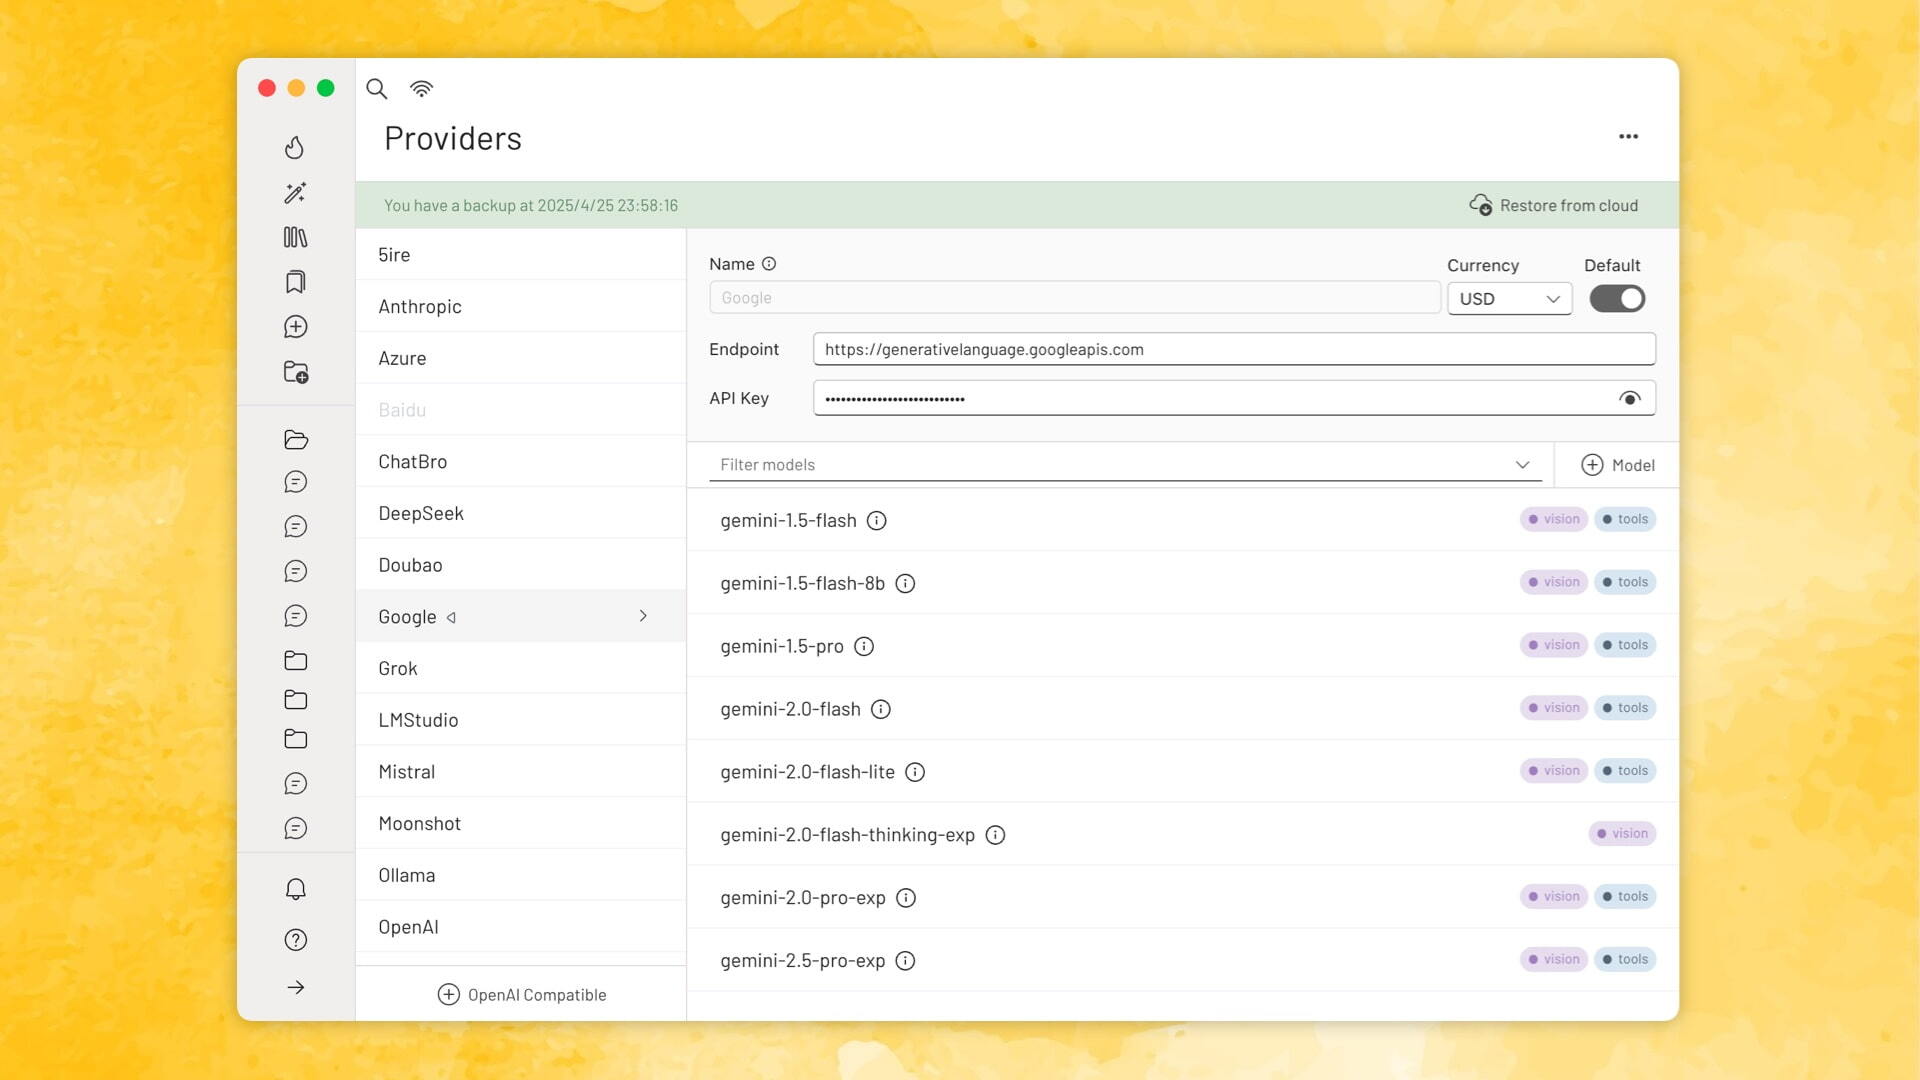Show info for gemini-1.5-flash model

coord(876,520)
